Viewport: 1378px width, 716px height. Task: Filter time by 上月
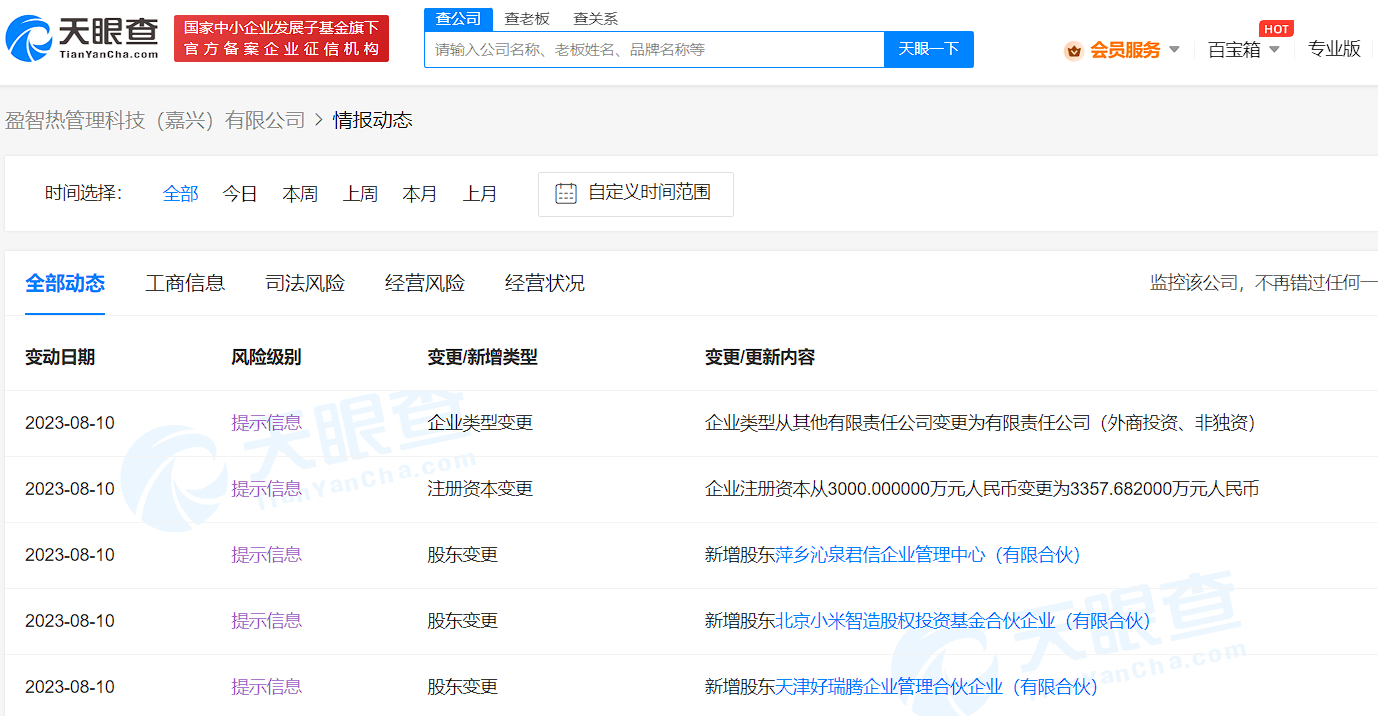[x=480, y=194]
